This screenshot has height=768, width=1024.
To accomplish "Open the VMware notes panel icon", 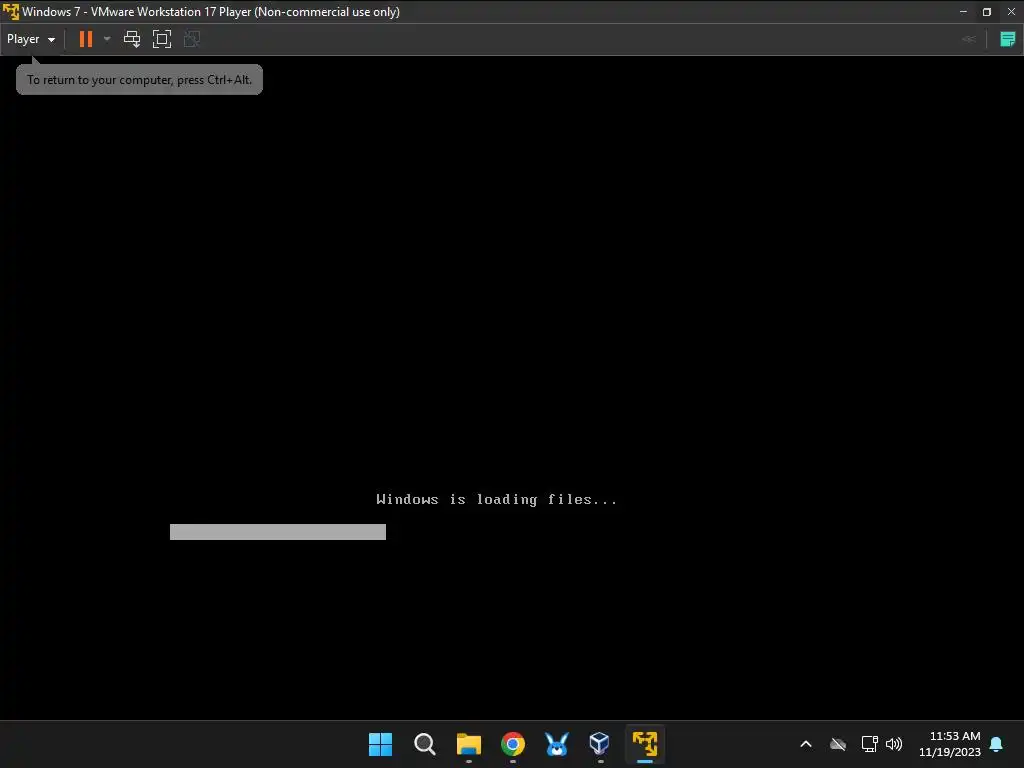I will pos(1008,39).
